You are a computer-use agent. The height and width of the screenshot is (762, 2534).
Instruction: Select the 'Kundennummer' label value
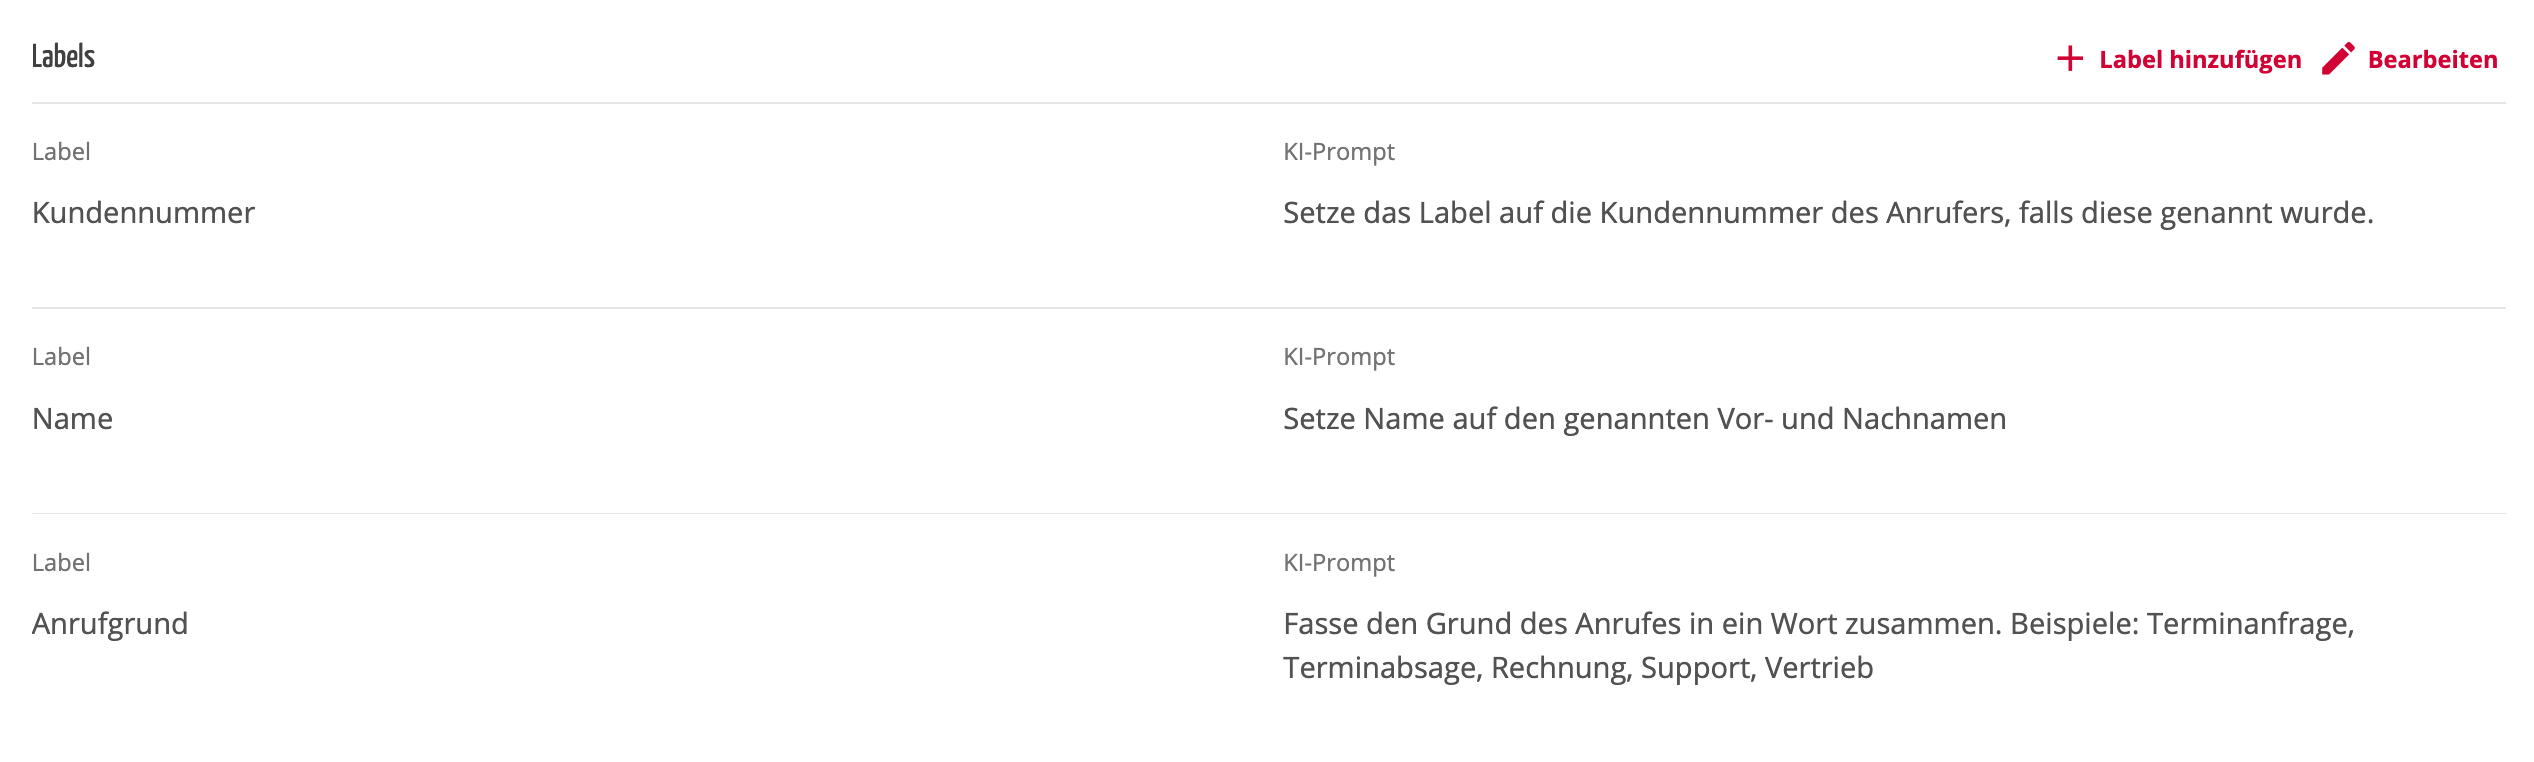click(x=143, y=213)
